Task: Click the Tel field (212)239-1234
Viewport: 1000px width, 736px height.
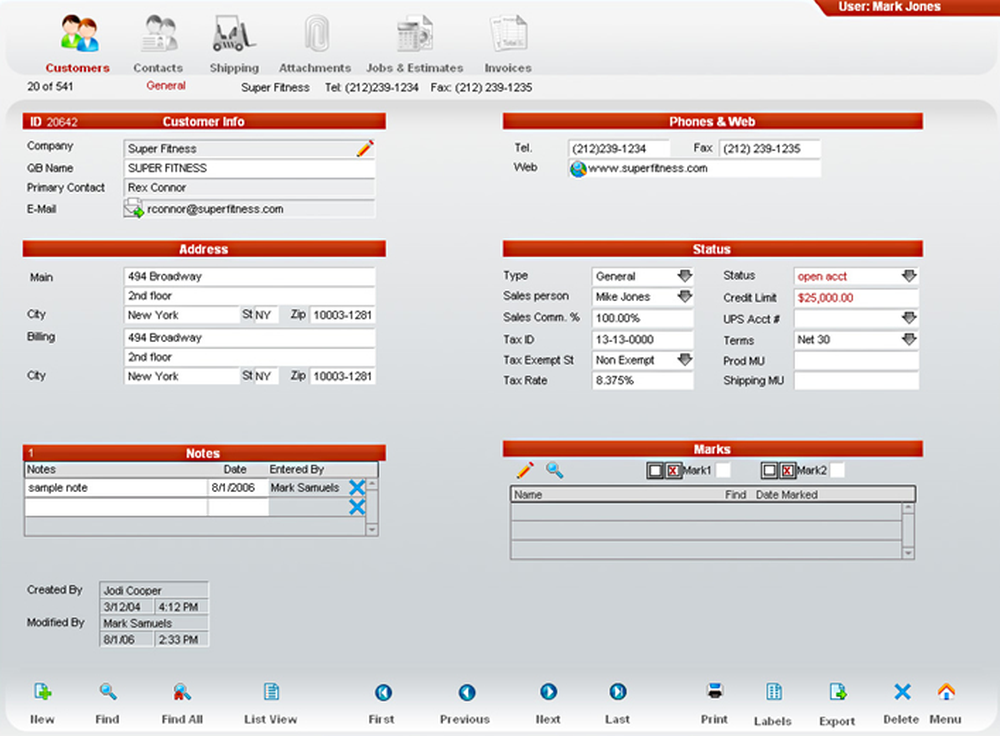Action: pos(619,149)
